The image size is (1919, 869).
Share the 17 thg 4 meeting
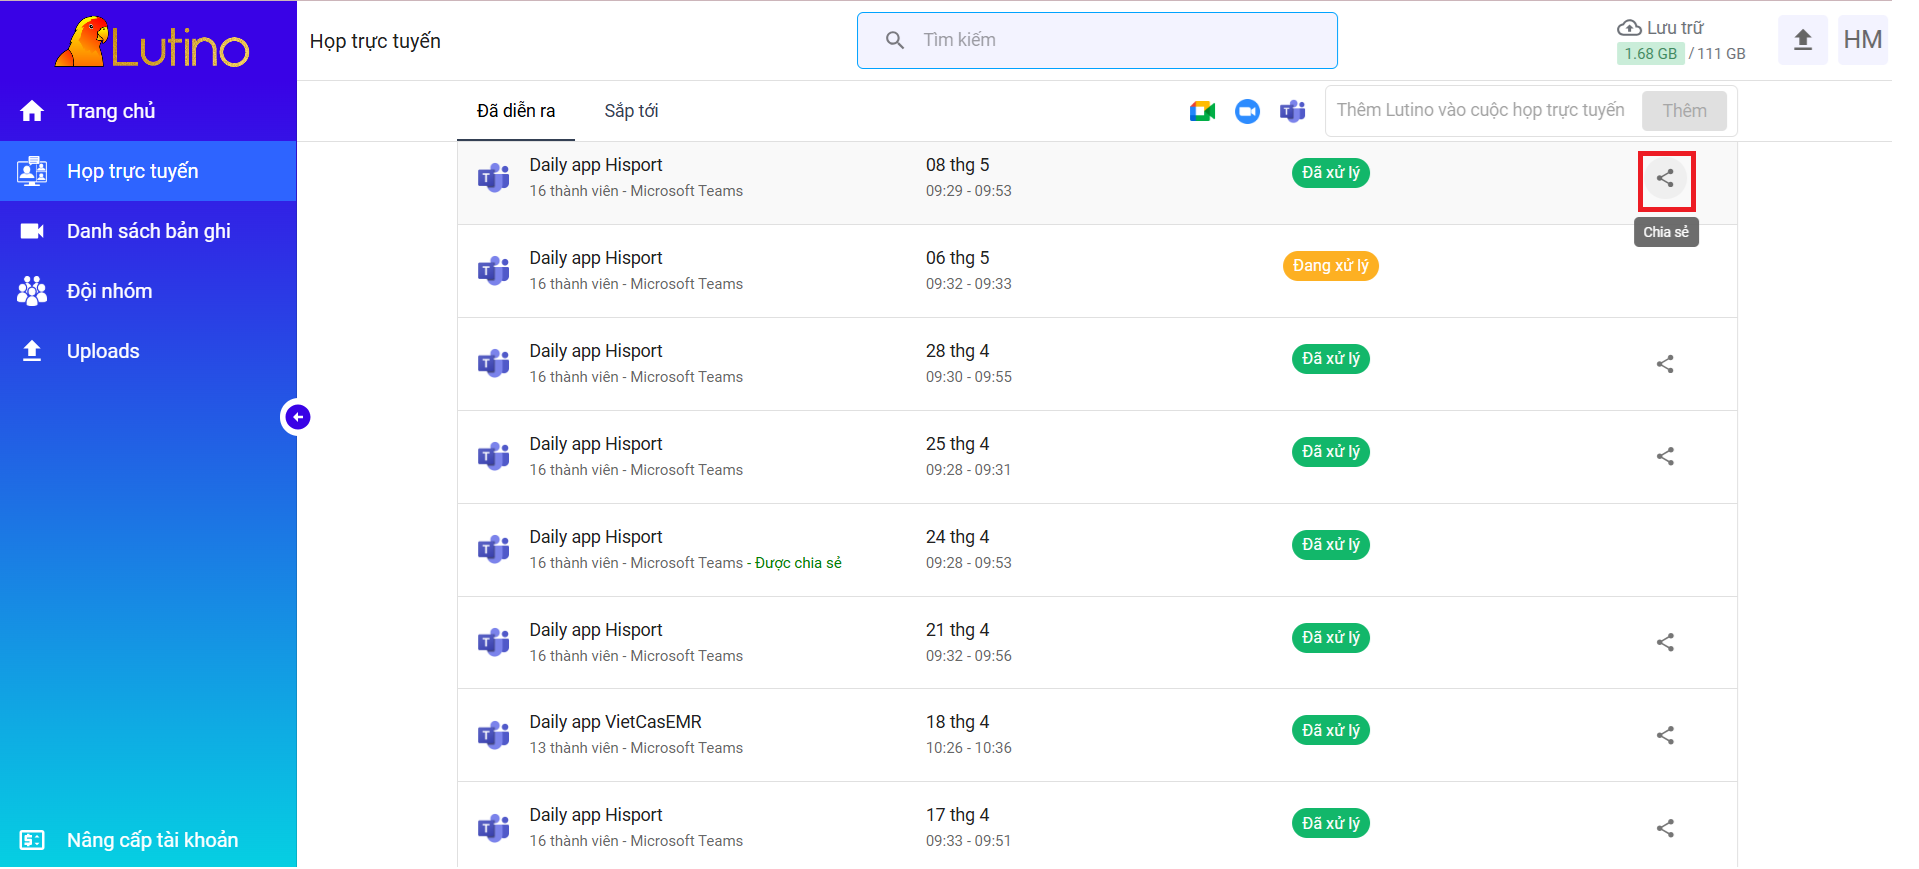click(1665, 828)
